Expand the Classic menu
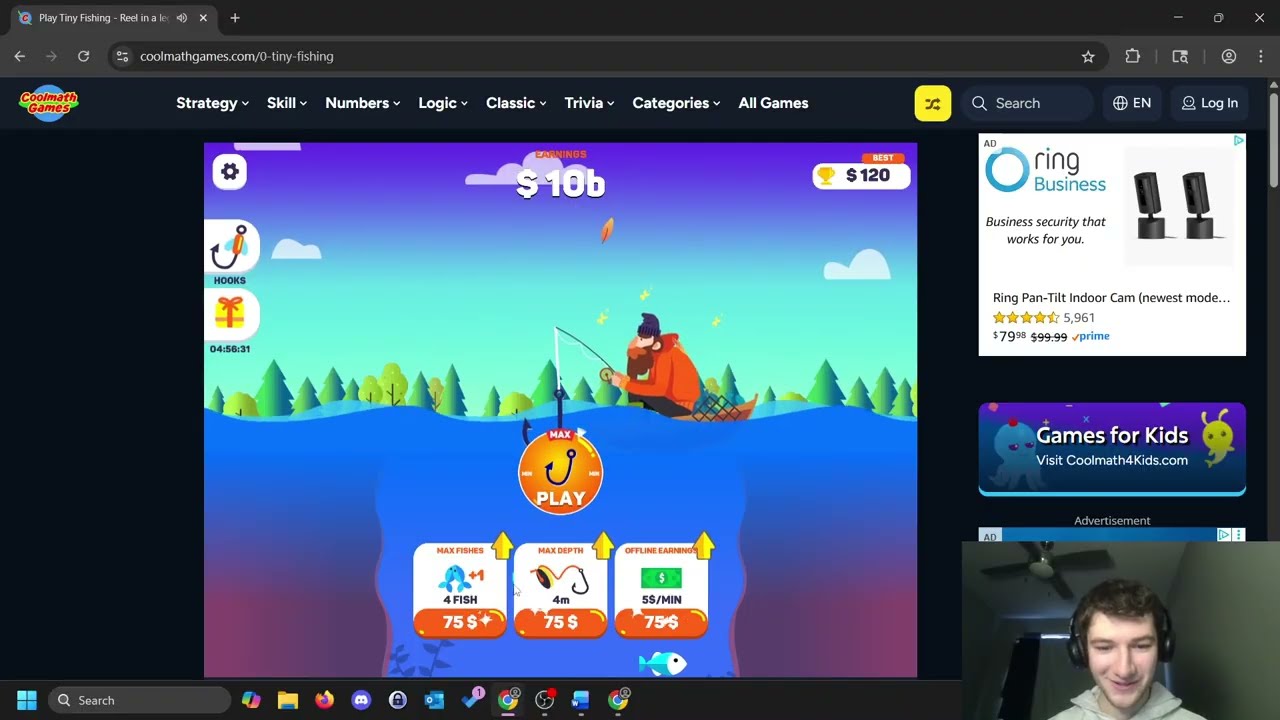The height and width of the screenshot is (720, 1280). pyautogui.click(x=516, y=103)
